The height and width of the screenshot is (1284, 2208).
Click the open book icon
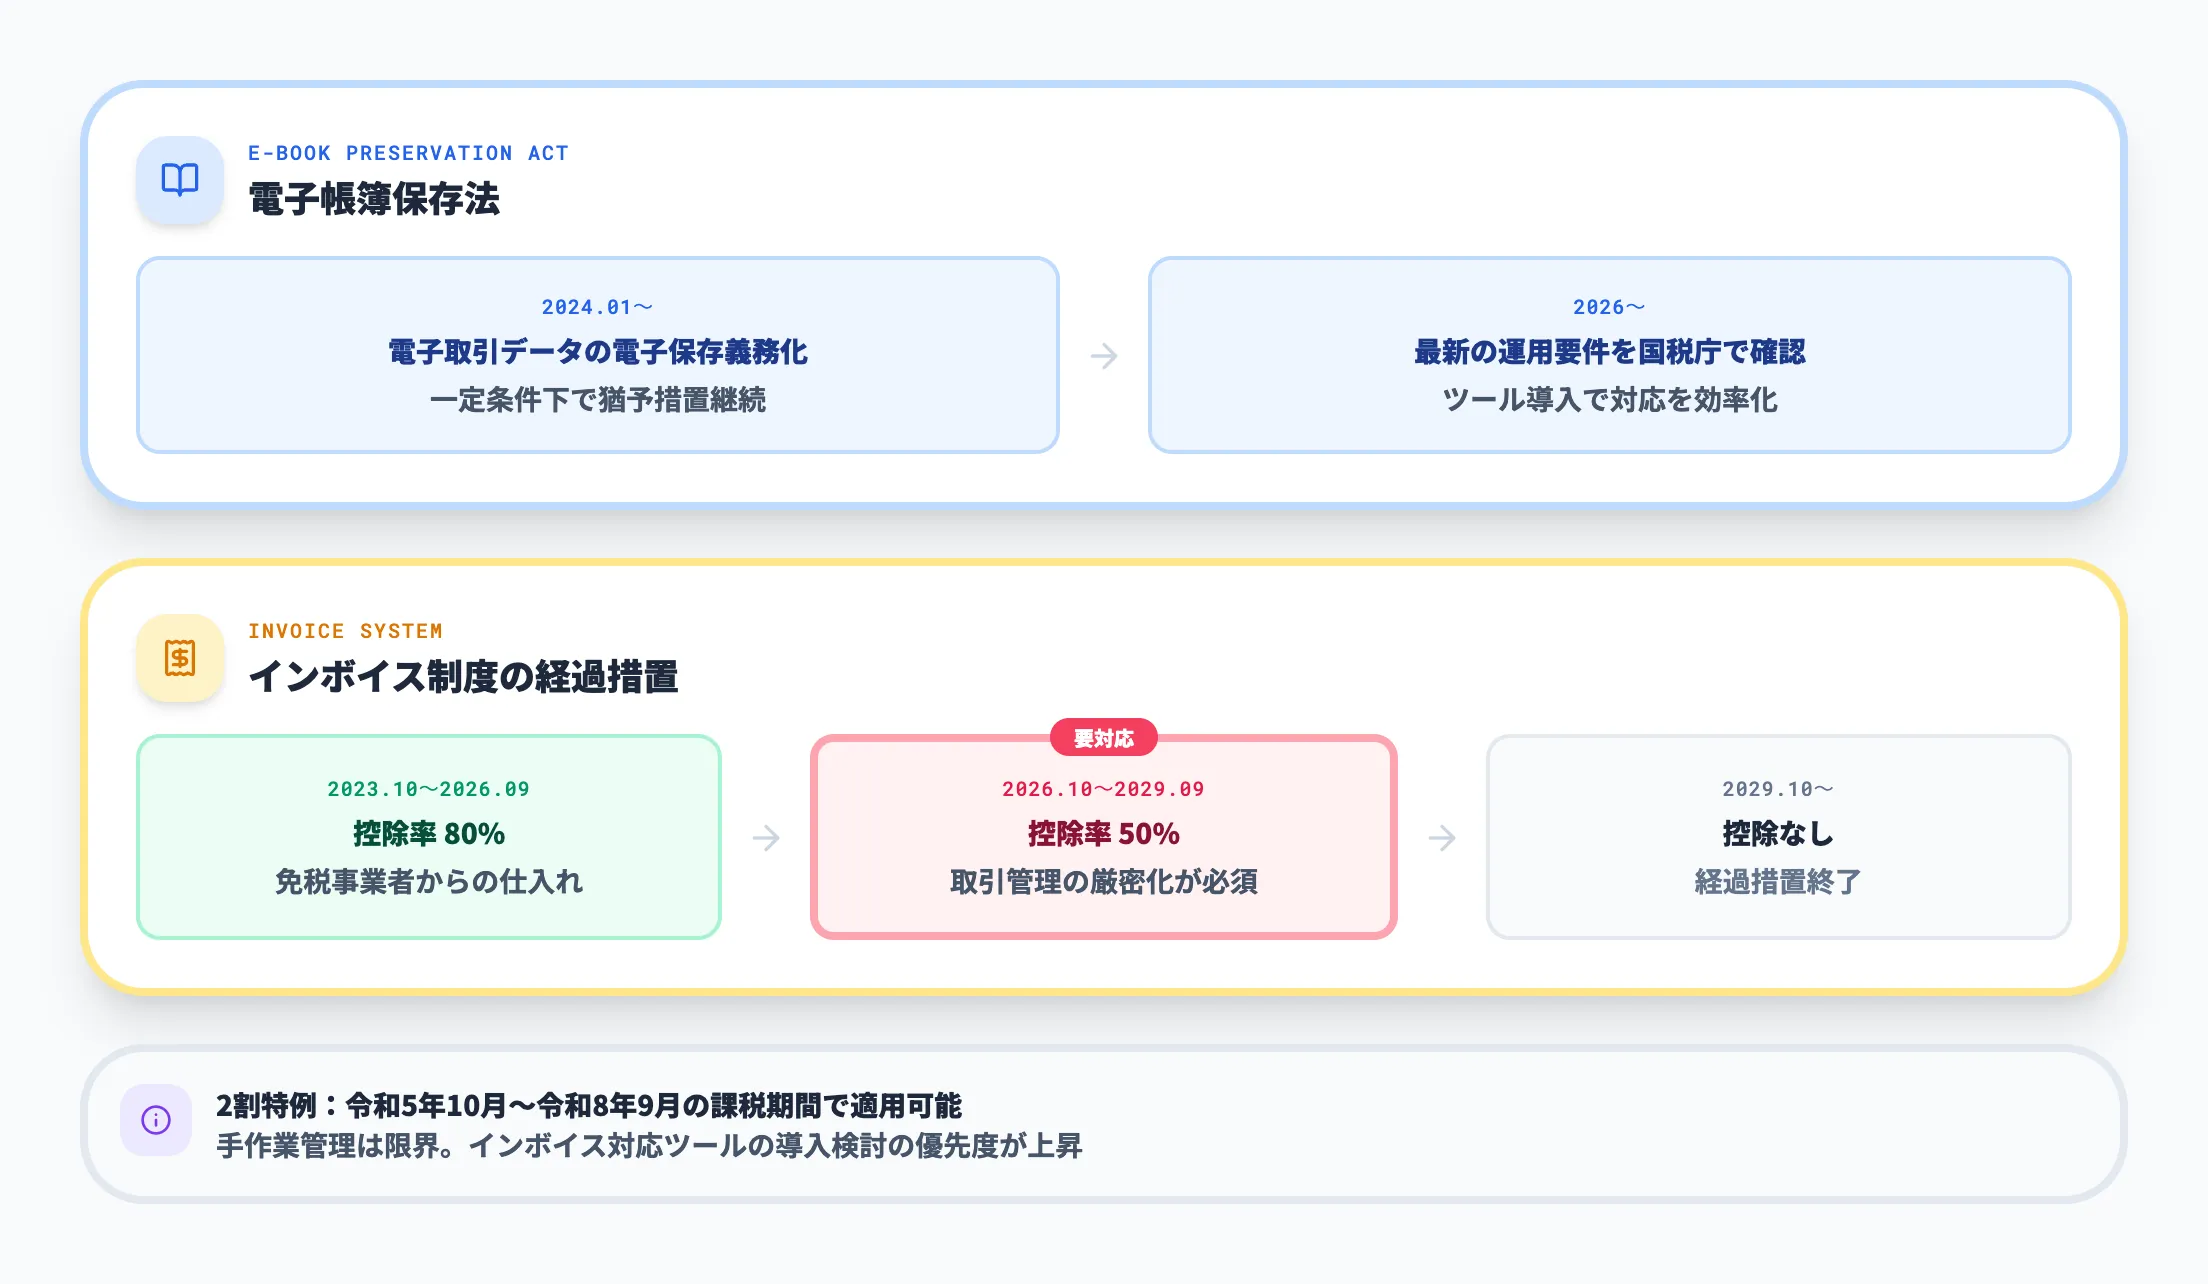pyautogui.click(x=180, y=180)
